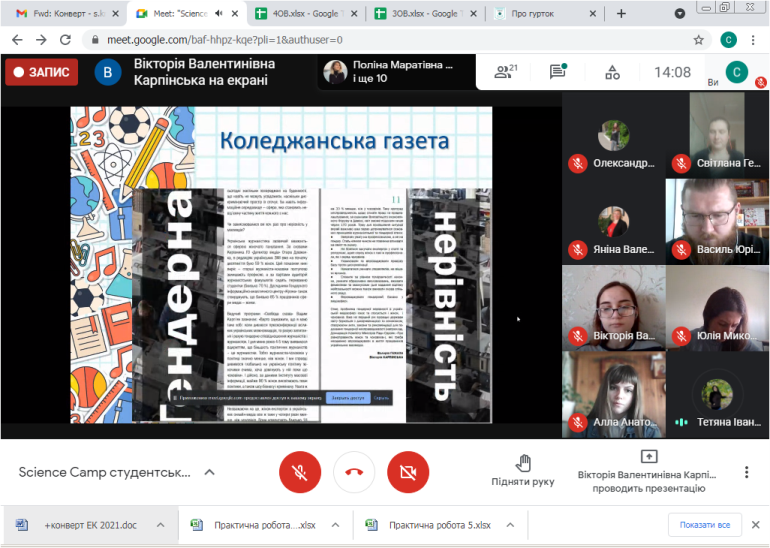Select Василь Юрі... participant video tile
This screenshot has width=770, height=548.
716,220
